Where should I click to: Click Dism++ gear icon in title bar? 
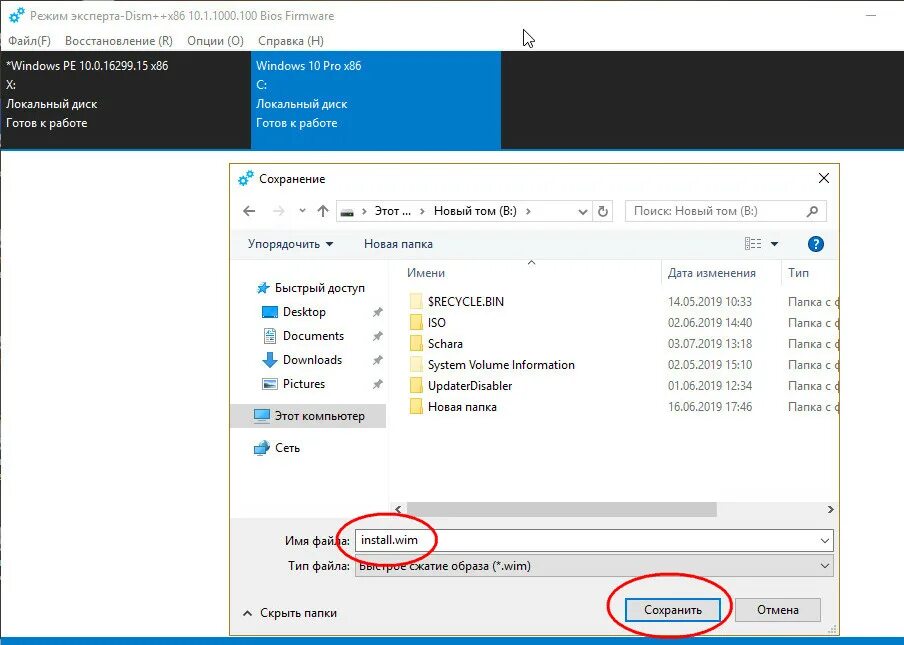tap(16, 16)
